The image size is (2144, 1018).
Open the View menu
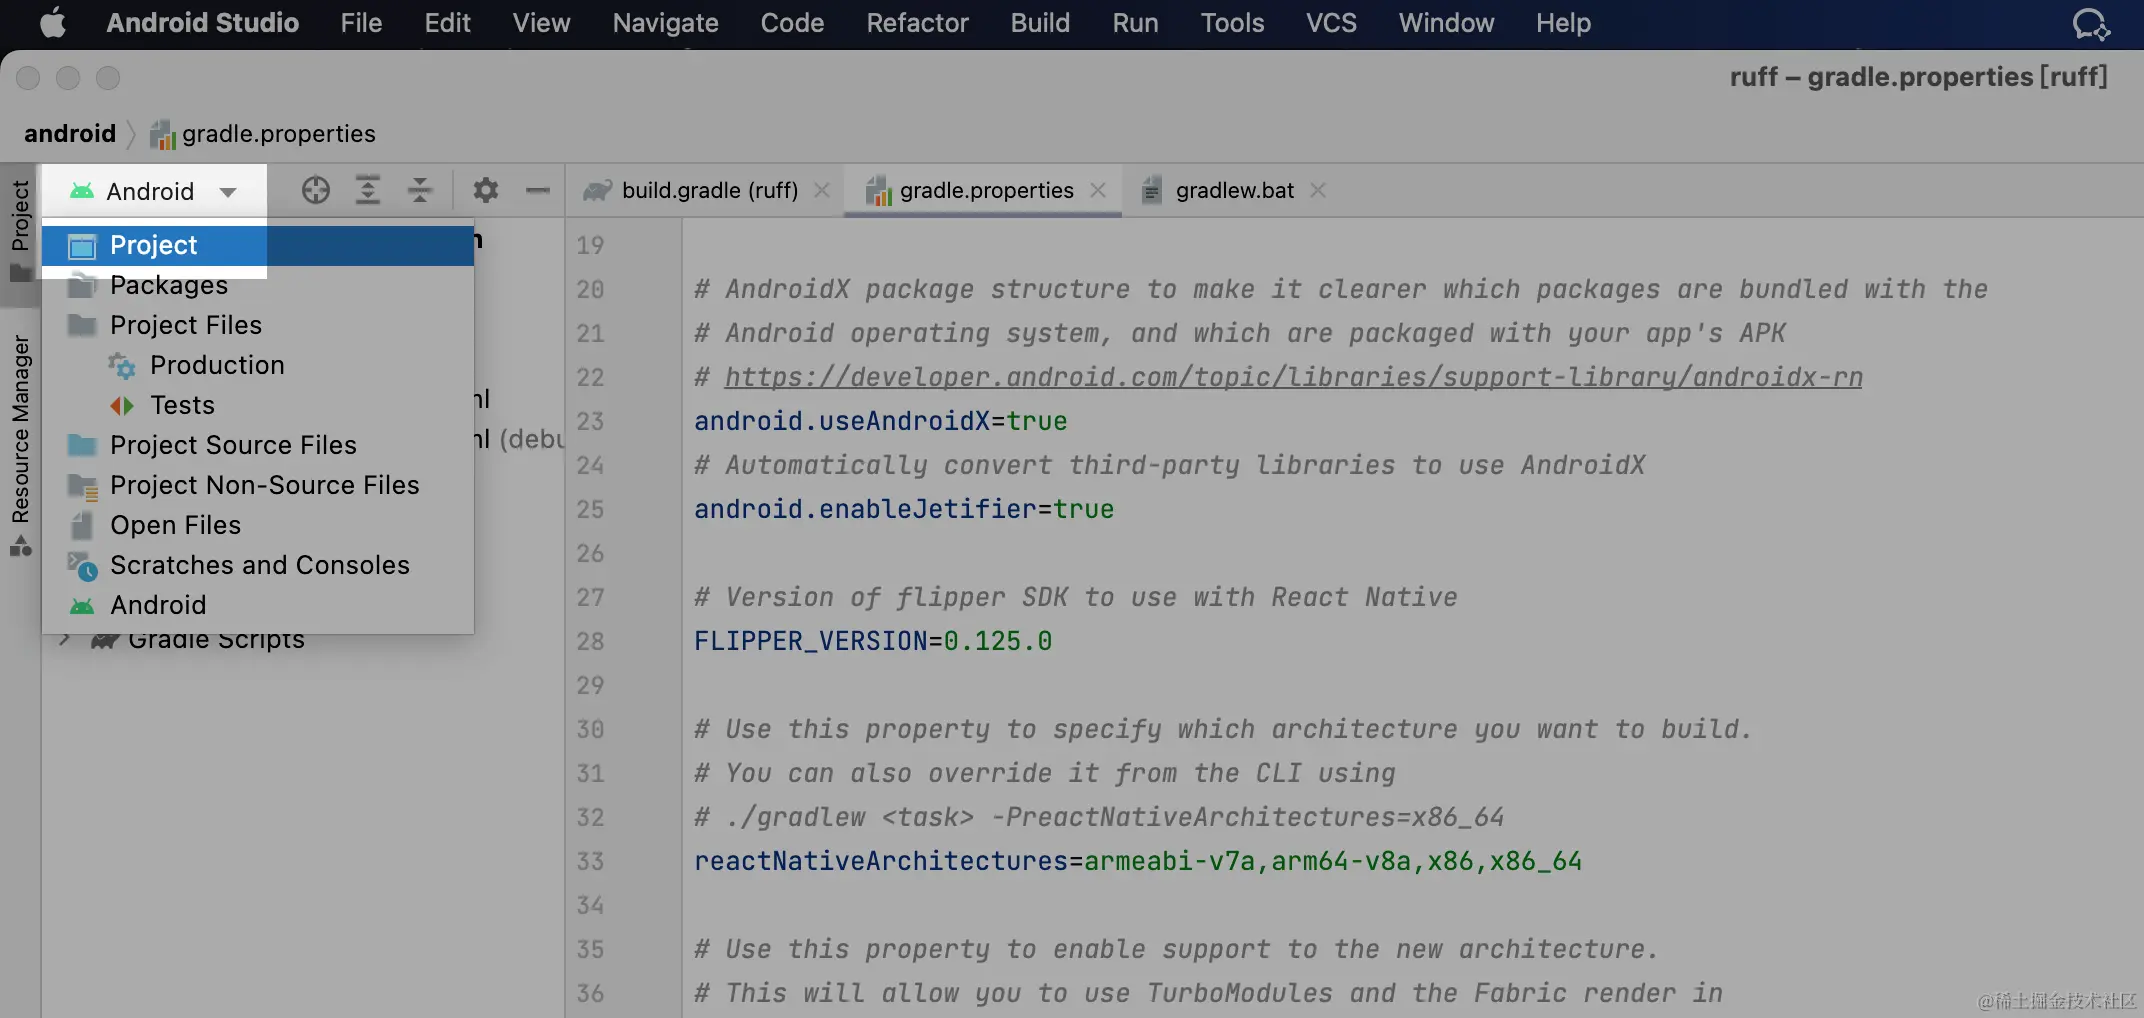541,23
